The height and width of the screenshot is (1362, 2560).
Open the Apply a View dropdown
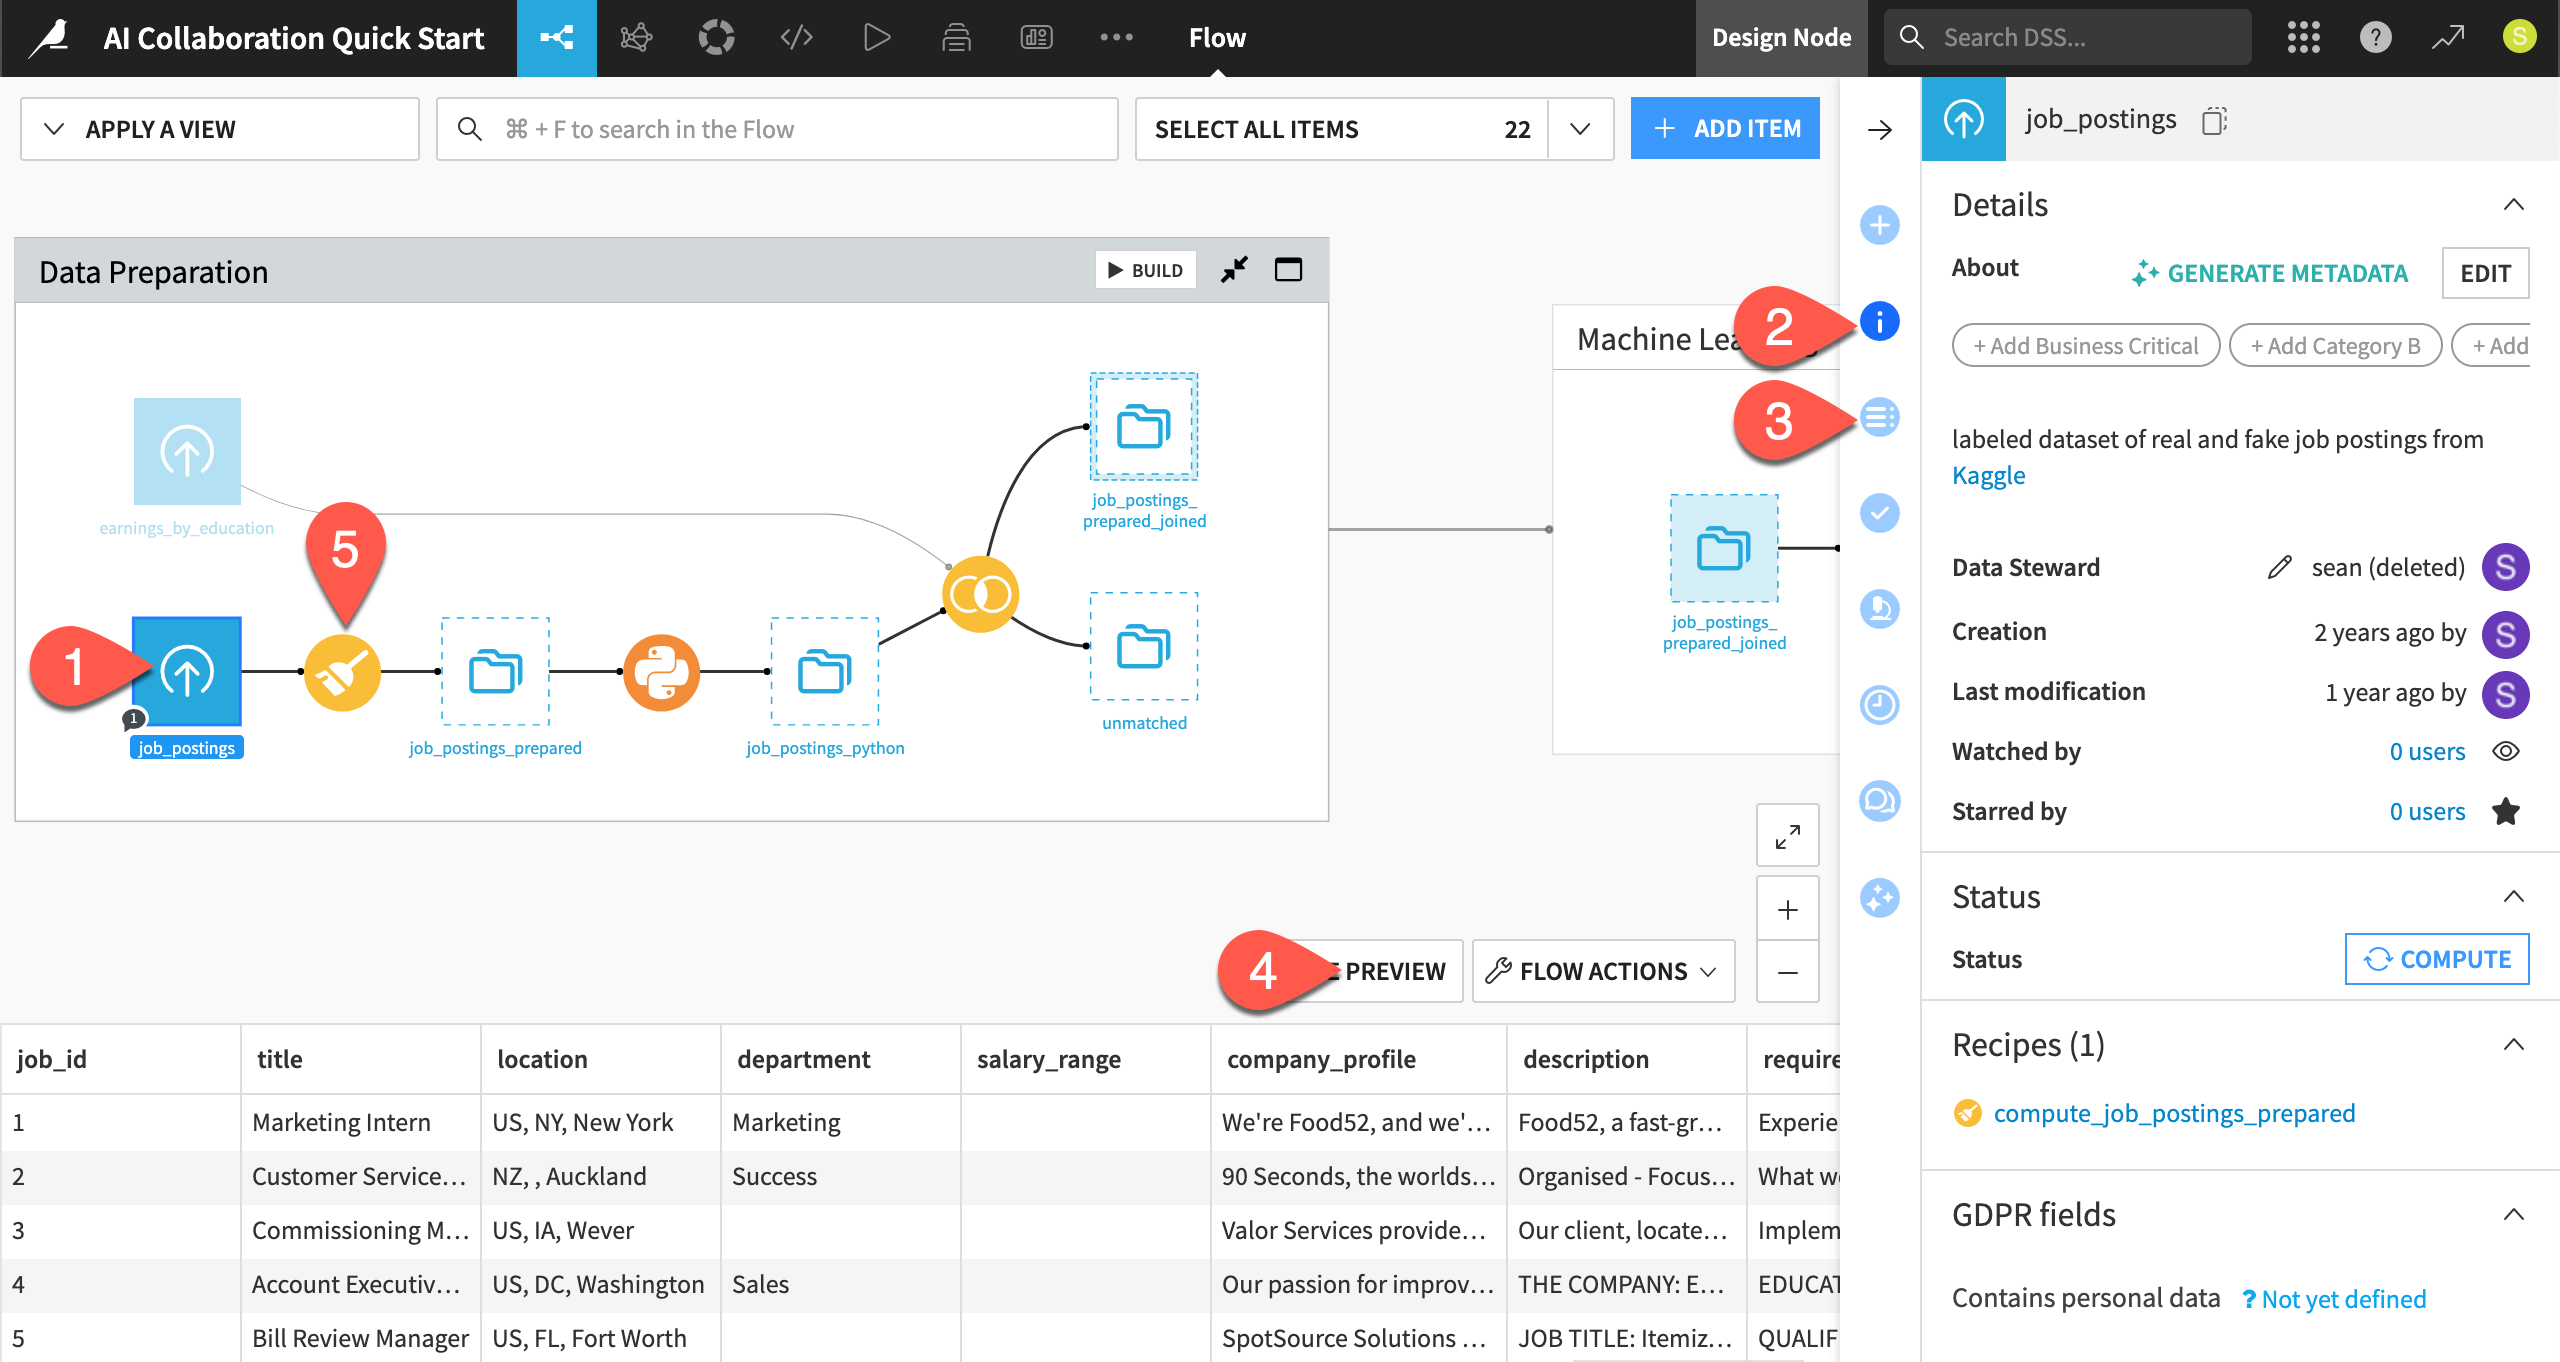[x=220, y=129]
